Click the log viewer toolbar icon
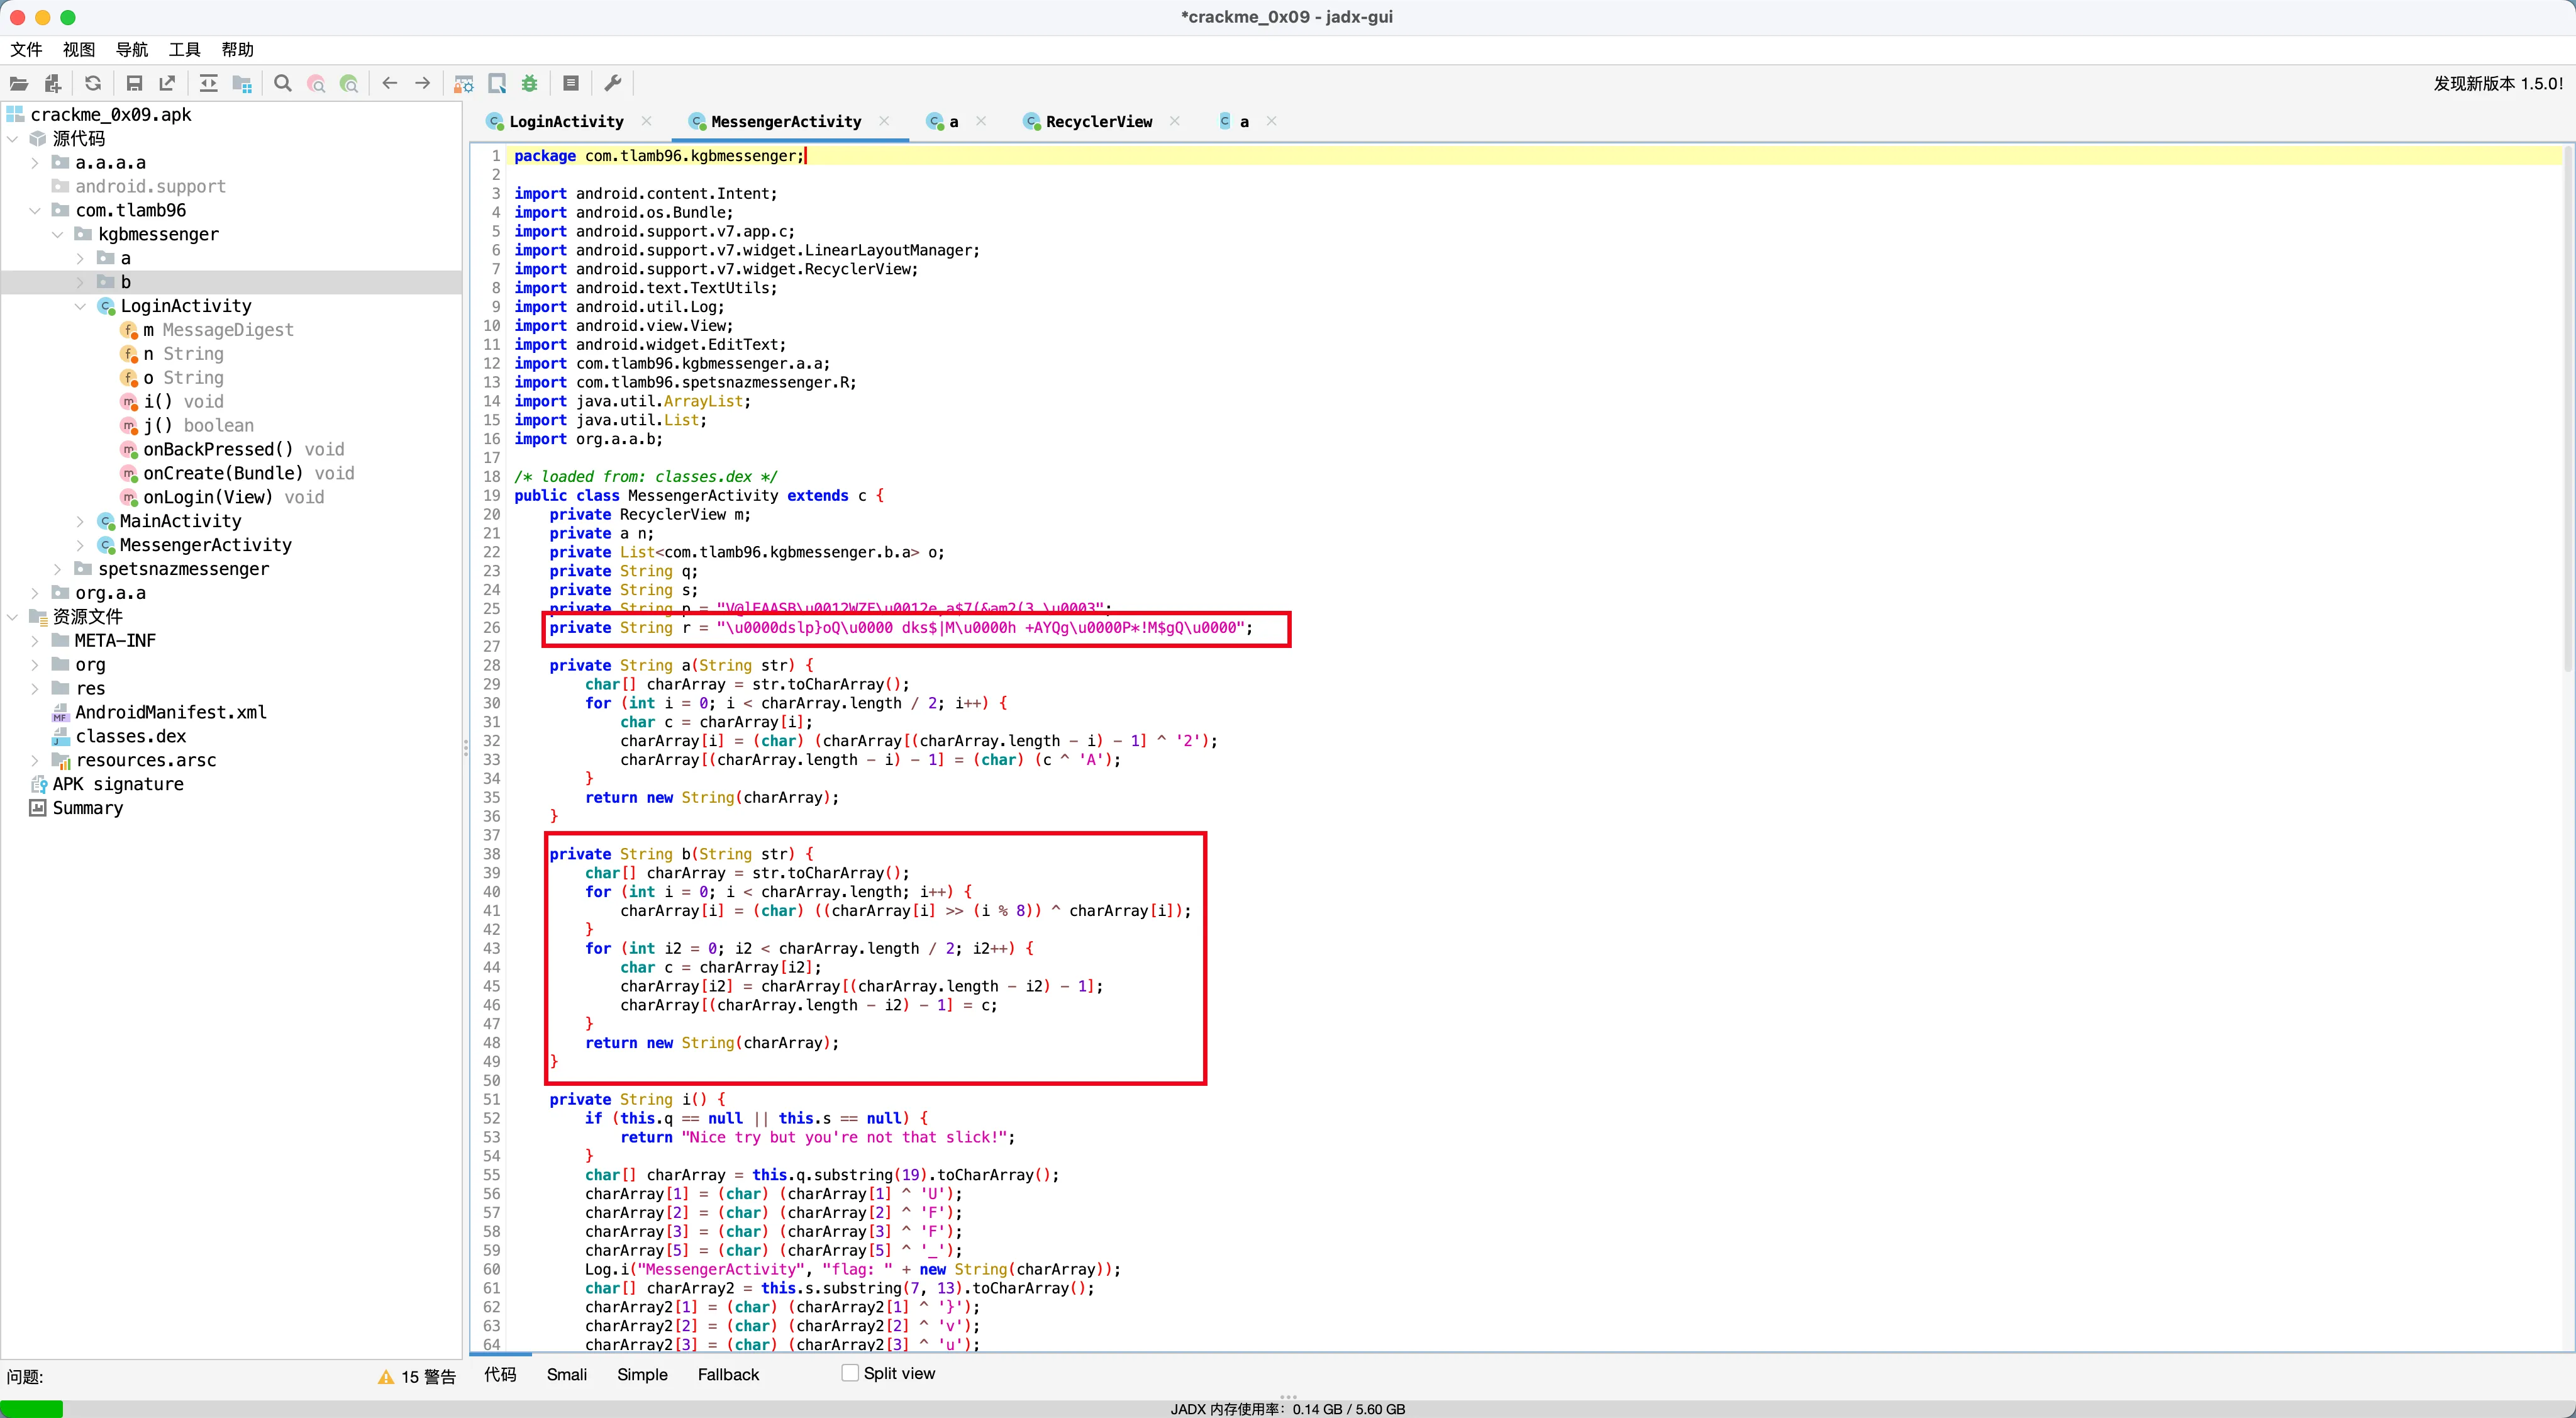This screenshot has height=1418, width=2576. (x=571, y=84)
